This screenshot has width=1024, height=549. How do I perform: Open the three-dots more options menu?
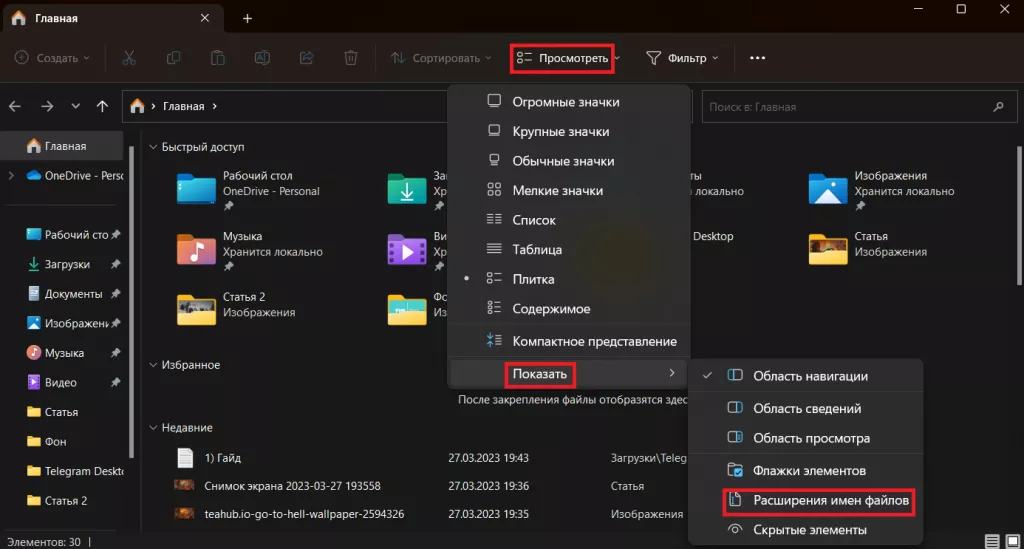point(757,58)
